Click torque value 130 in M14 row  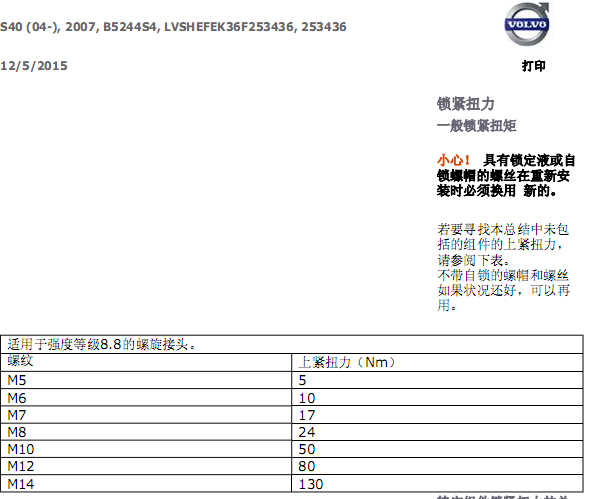[311, 484]
